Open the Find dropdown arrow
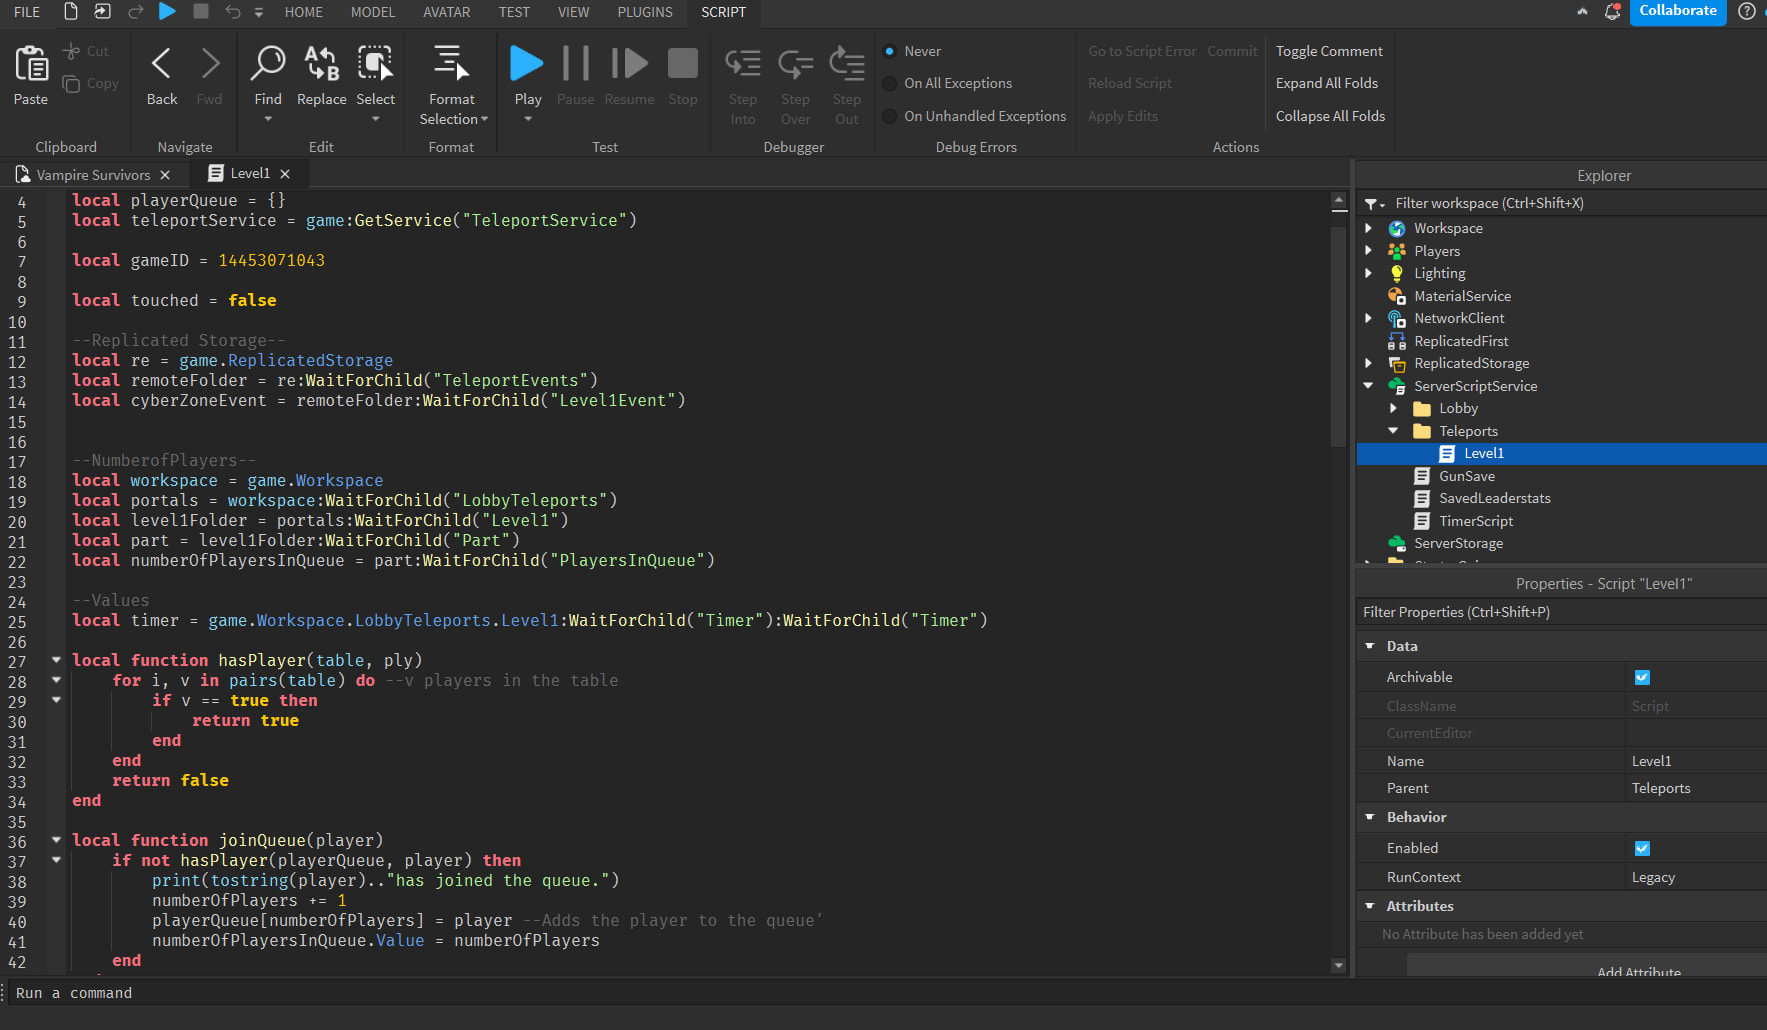The height and width of the screenshot is (1030, 1767). pos(268,119)
